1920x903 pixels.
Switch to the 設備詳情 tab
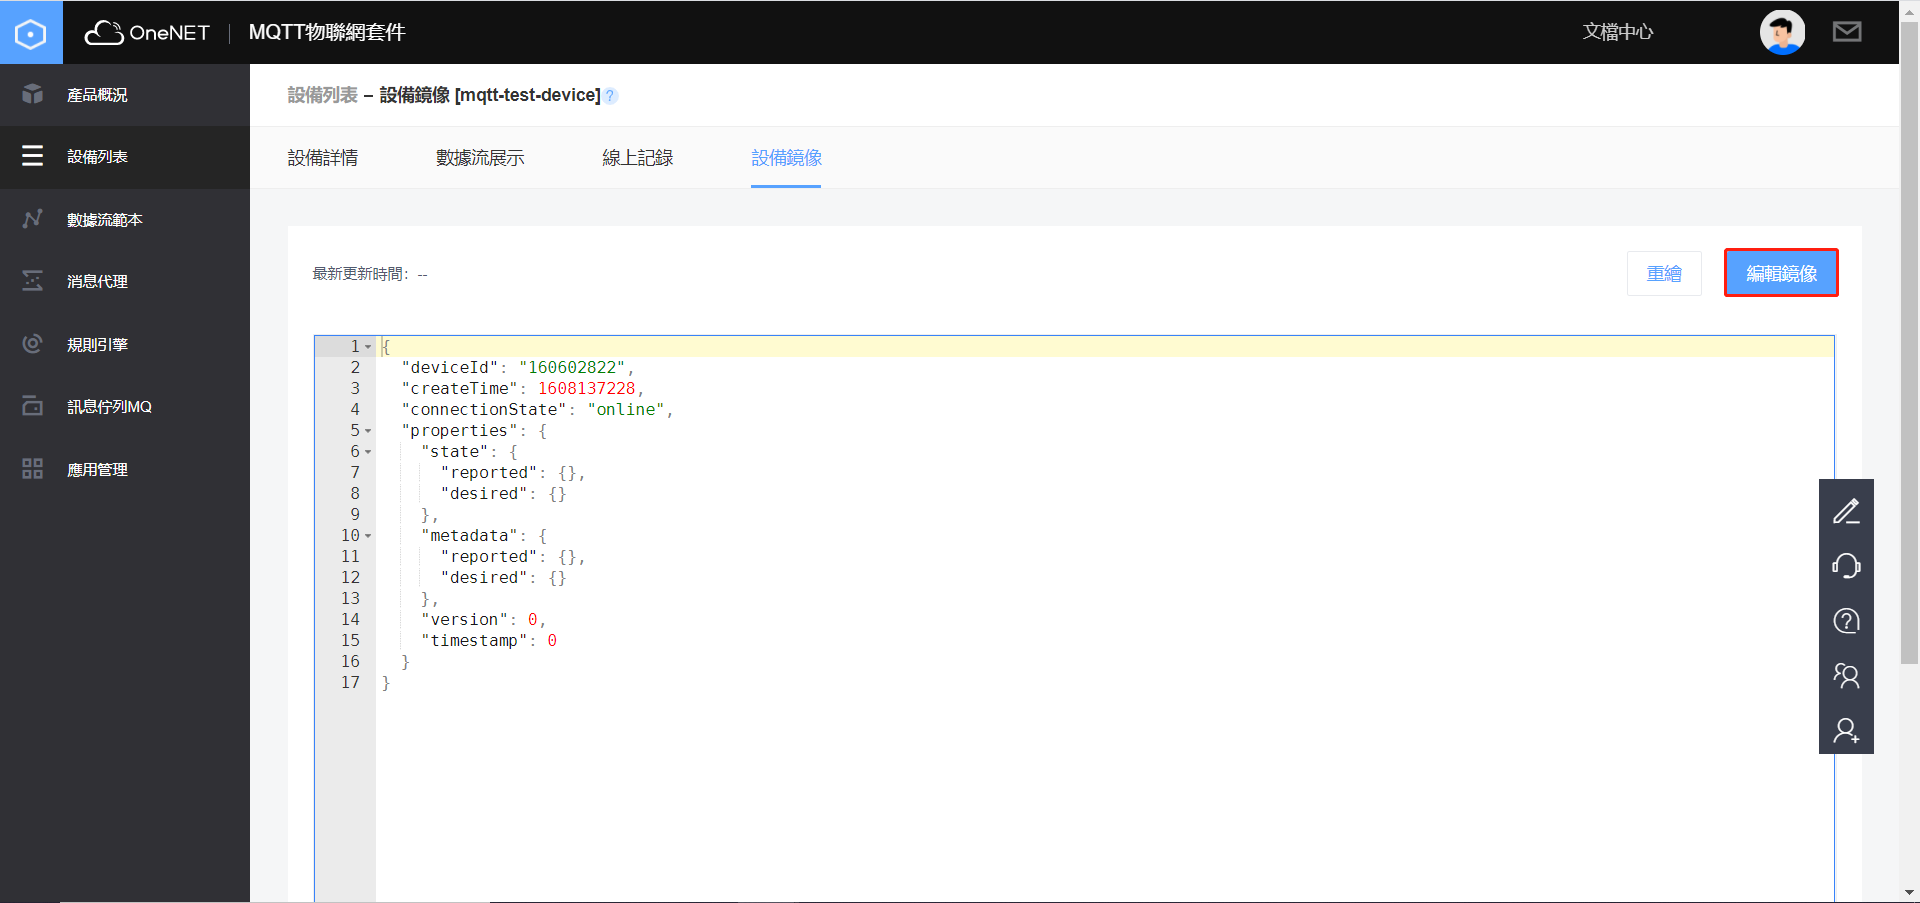(x=323, y=158)
